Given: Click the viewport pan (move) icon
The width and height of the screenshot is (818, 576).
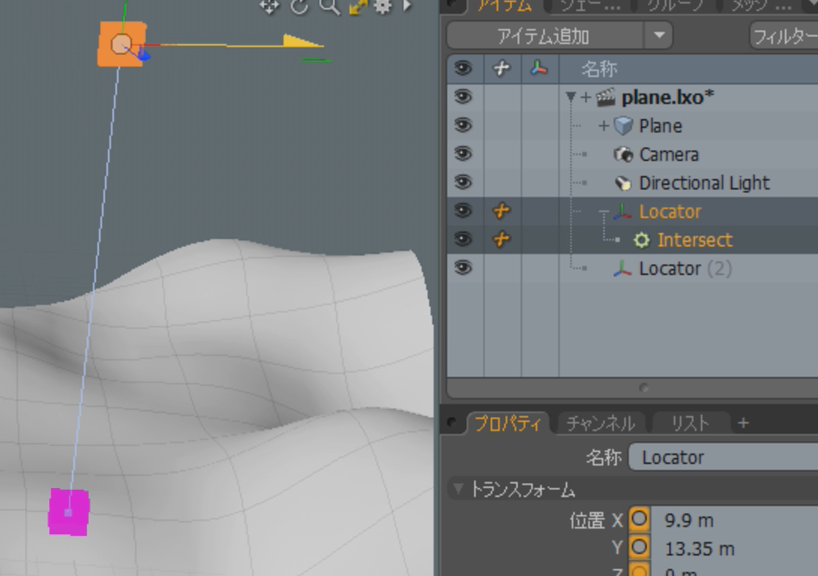Looking at the screenshot, I should (x=269, y=6).
